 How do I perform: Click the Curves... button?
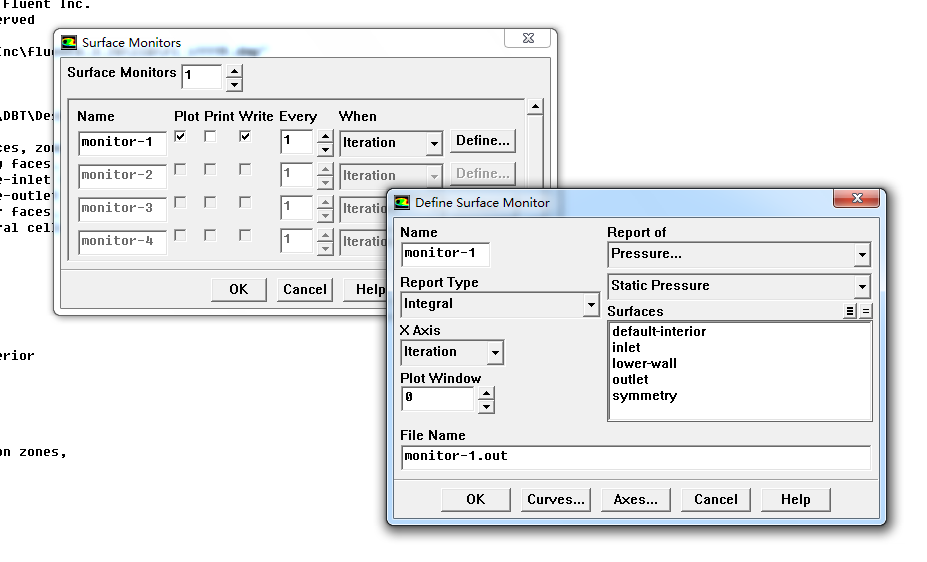pyautogui.click(x=556, y=499)
